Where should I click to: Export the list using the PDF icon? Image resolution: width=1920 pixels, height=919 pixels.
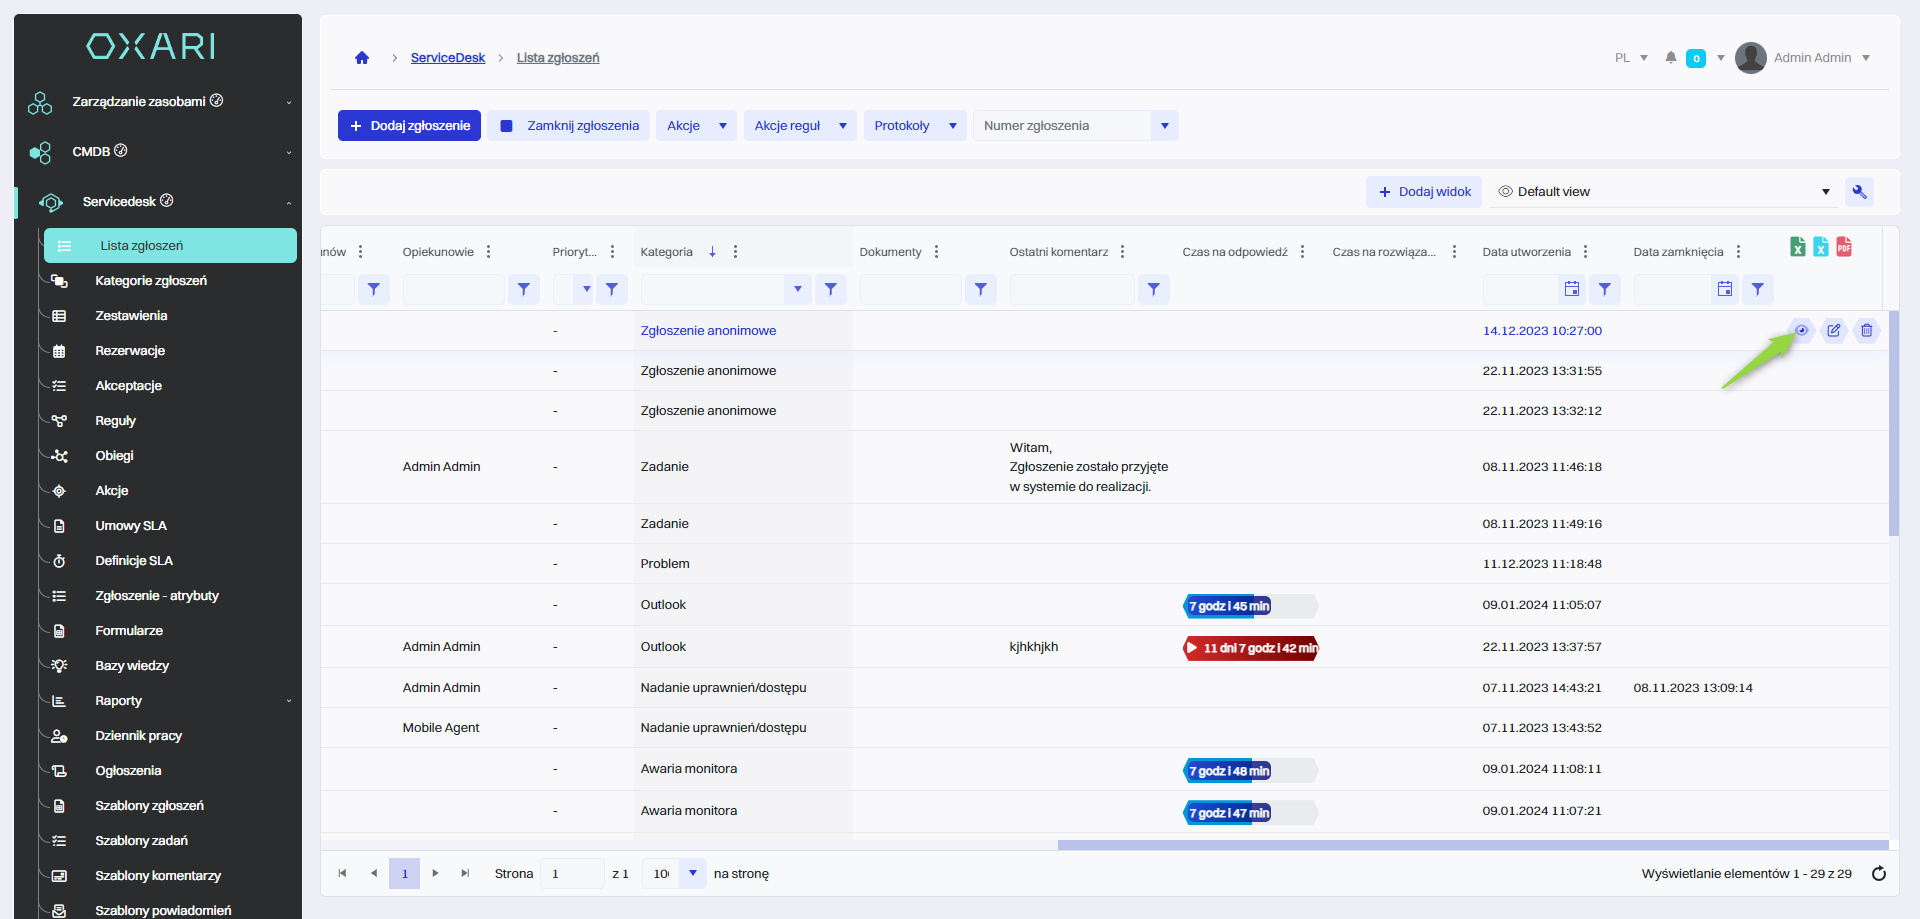[1844, 247]
